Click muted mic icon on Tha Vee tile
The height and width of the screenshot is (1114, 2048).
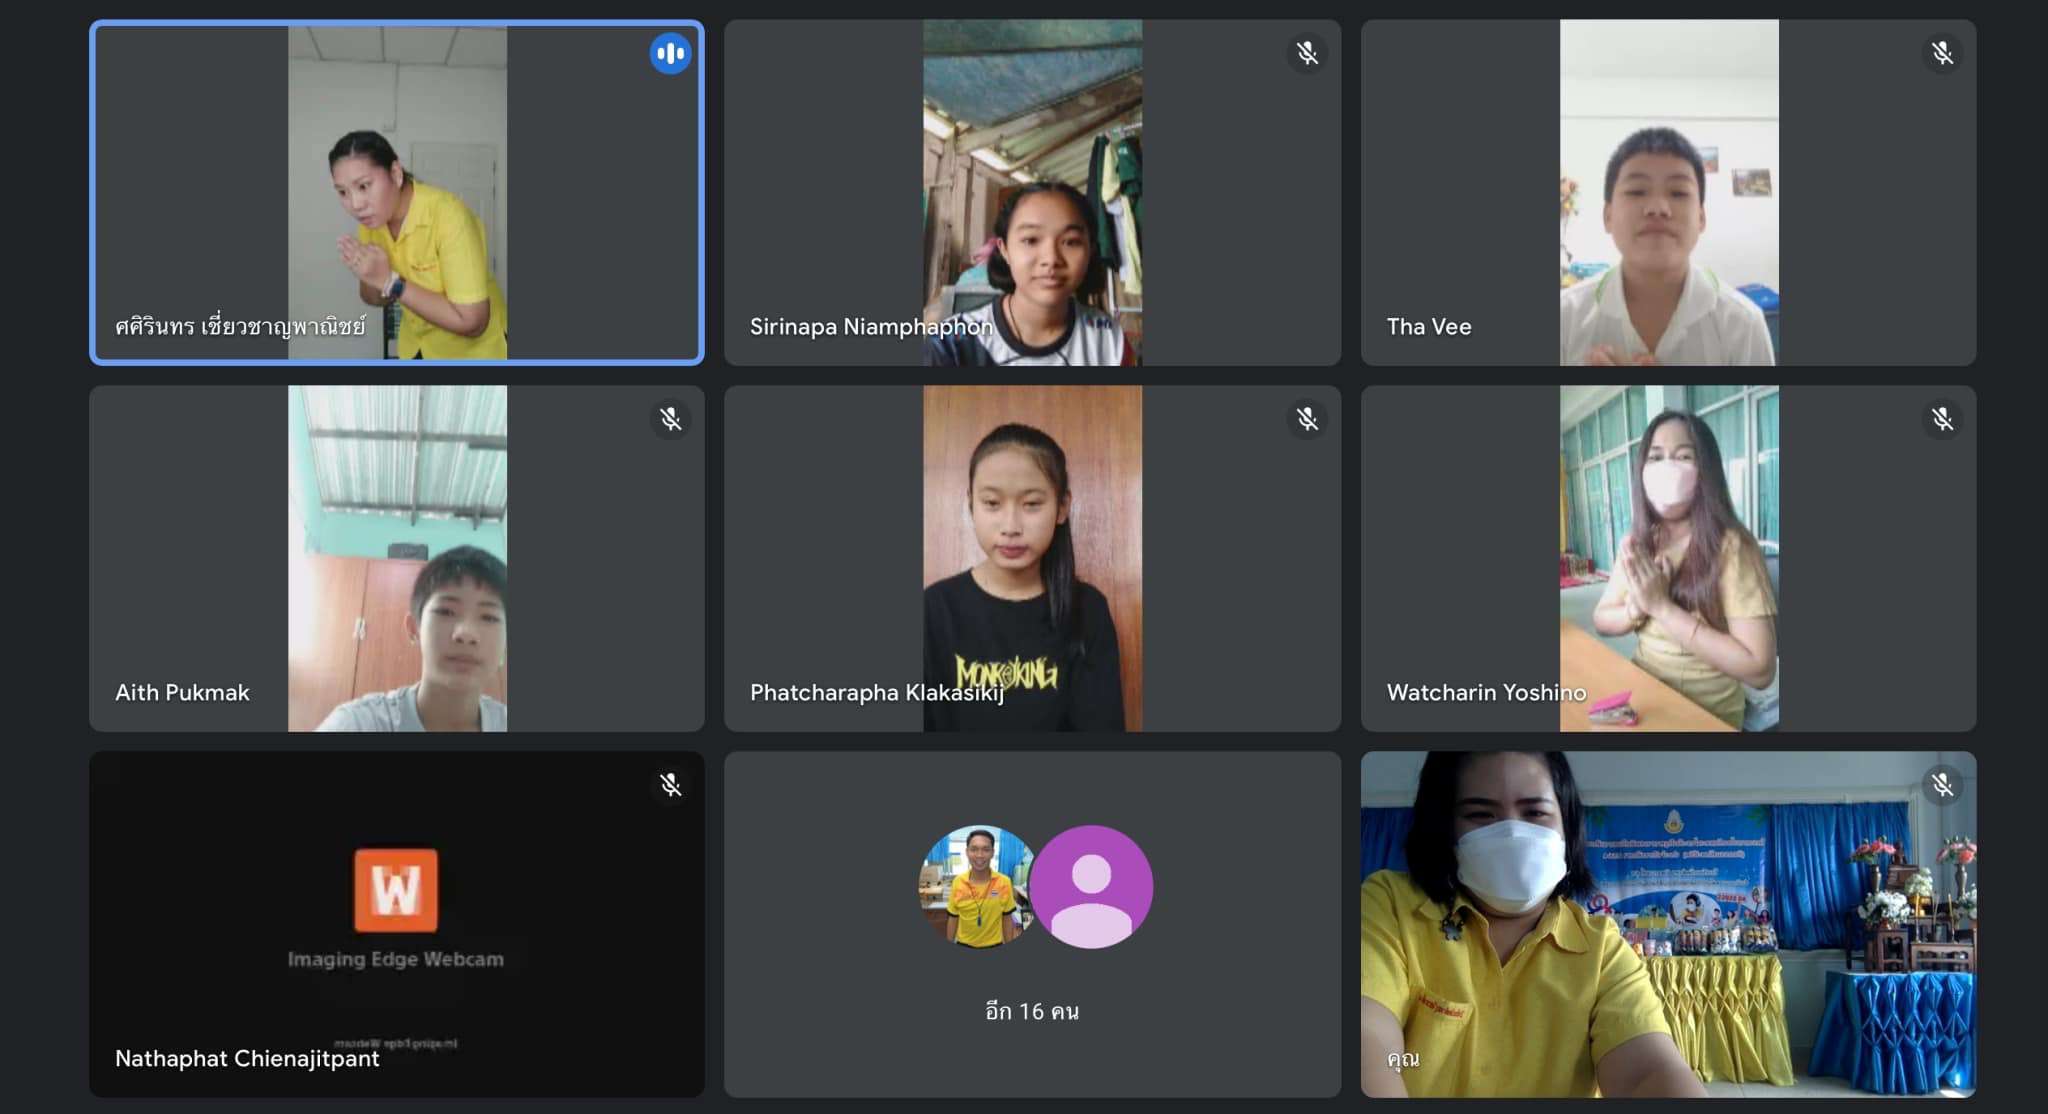1942,53
